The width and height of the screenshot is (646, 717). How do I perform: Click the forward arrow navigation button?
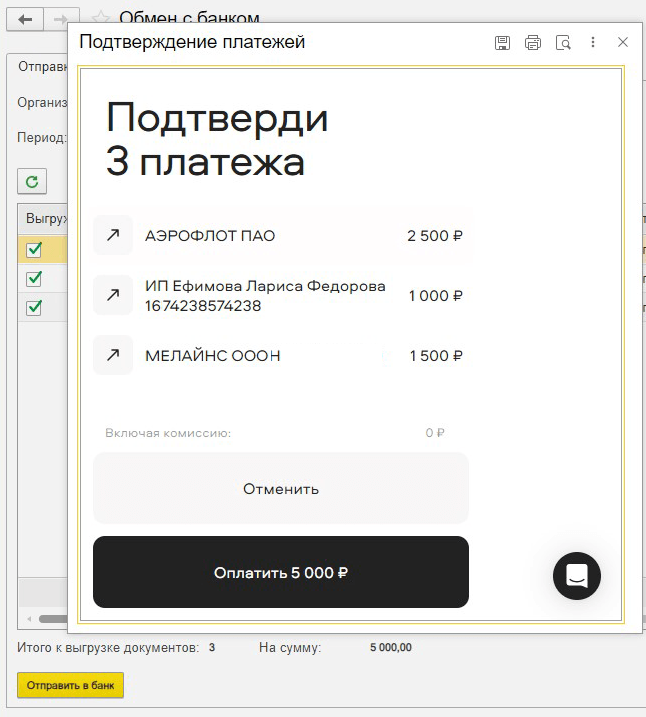(60, 19)
